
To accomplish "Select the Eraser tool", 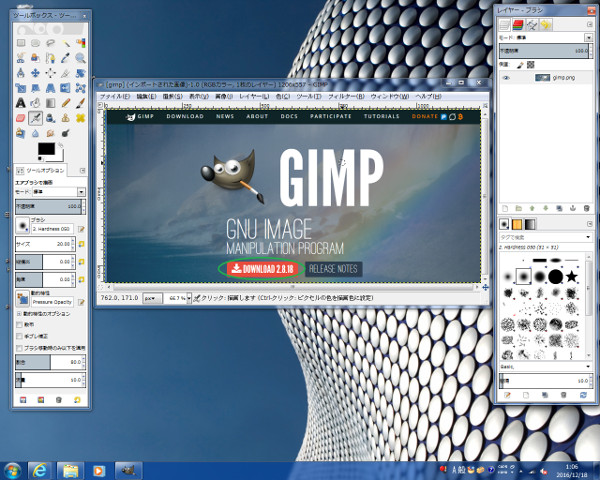I will 21,118.
